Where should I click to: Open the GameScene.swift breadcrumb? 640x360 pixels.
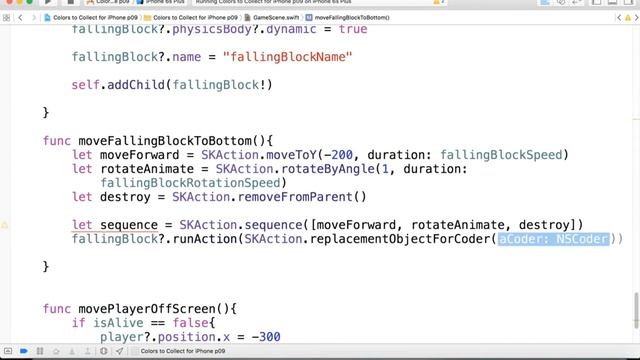point(272,18)
